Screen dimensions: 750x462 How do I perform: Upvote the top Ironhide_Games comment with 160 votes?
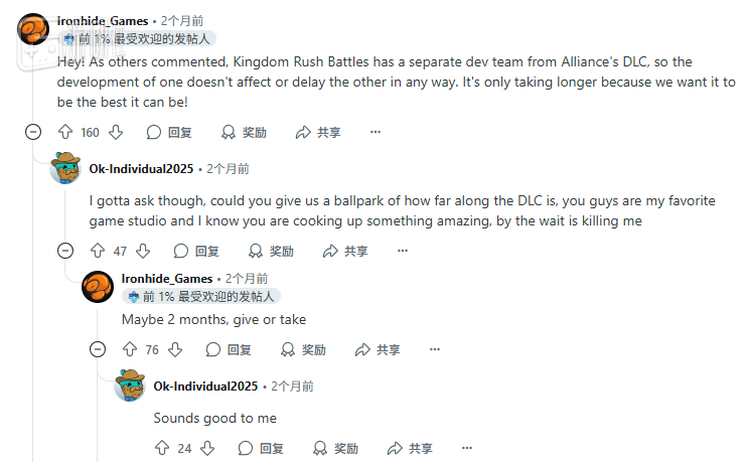click(66, 132)
